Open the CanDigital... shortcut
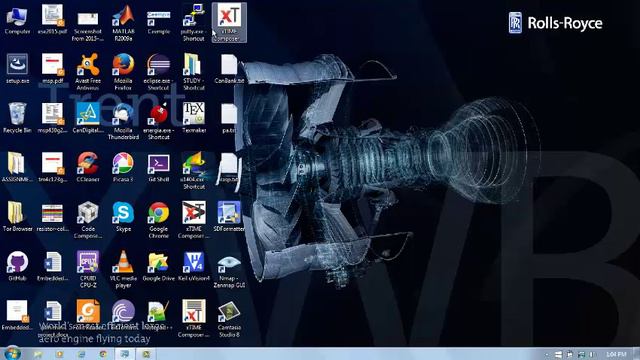Image resolution: width=640 pixels, height=360 pixels. click(88, 118)
